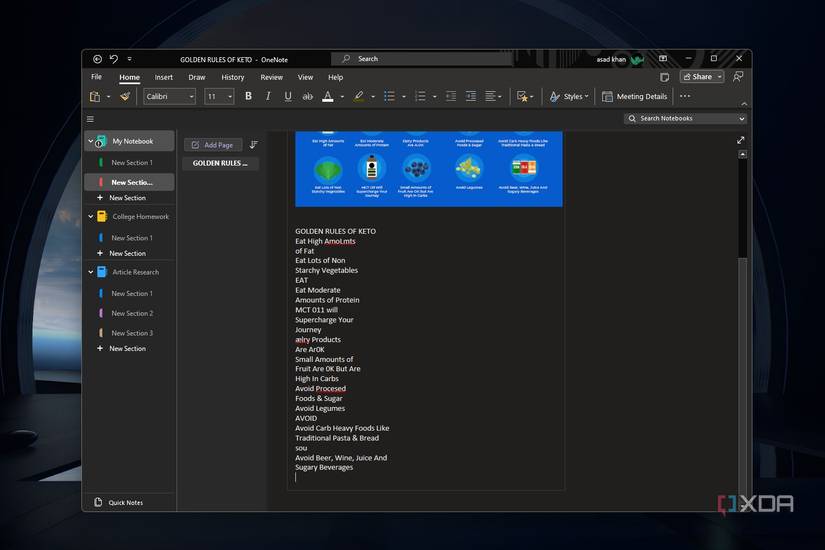Toggle the numbered list
Image resolution: width=825 pixels, height=550 pixels.
tap(420, 96)
